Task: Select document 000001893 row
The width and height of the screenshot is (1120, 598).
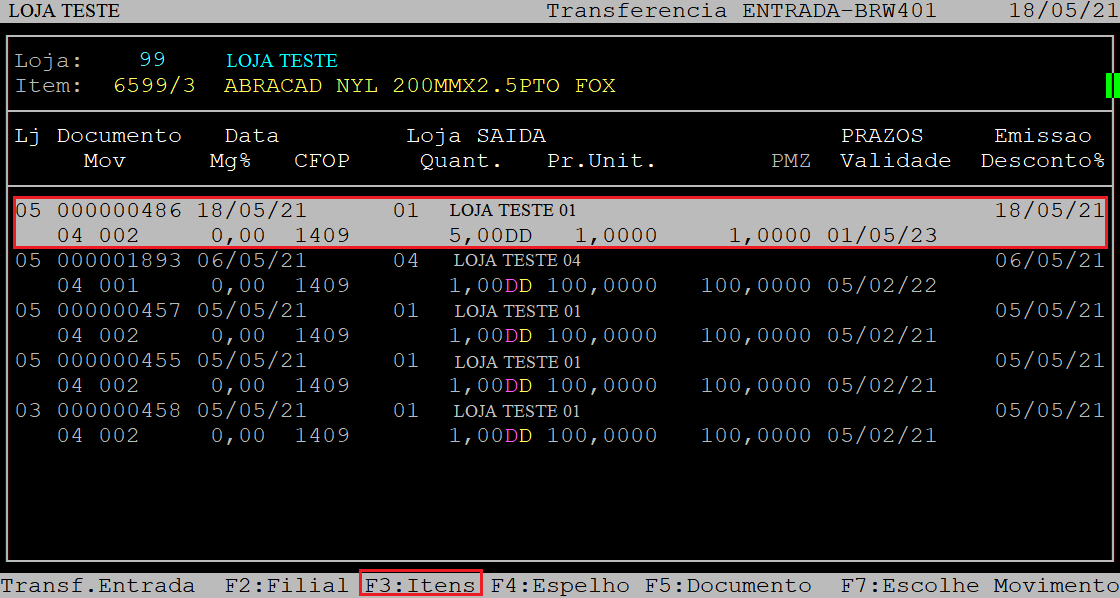Action: pos(119,260)
